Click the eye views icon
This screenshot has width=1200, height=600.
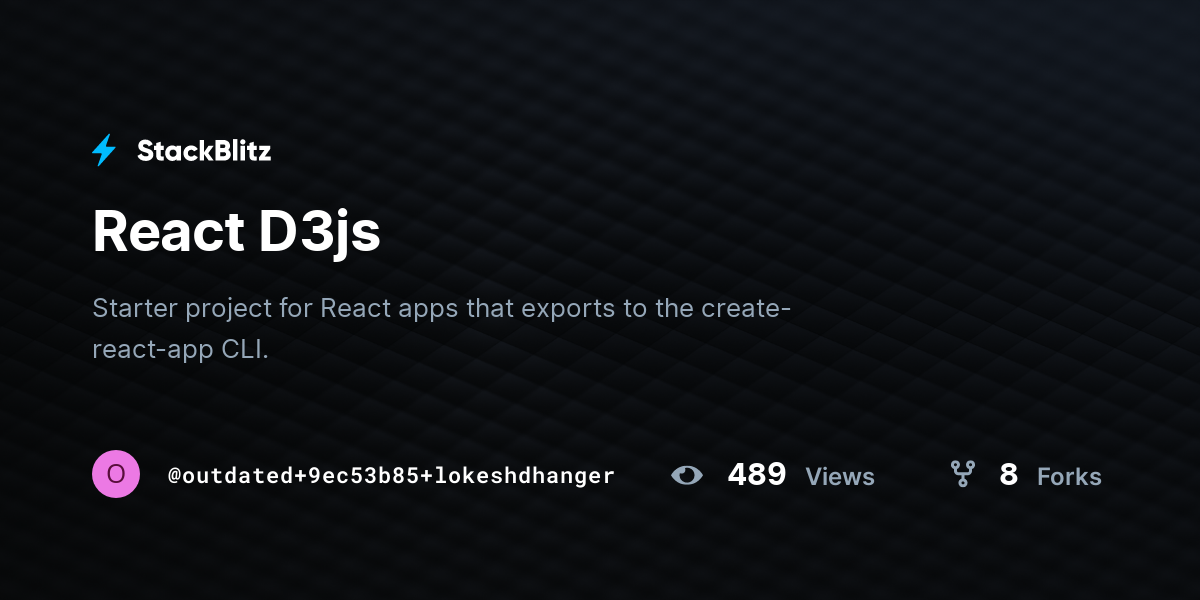coord(687,475)
